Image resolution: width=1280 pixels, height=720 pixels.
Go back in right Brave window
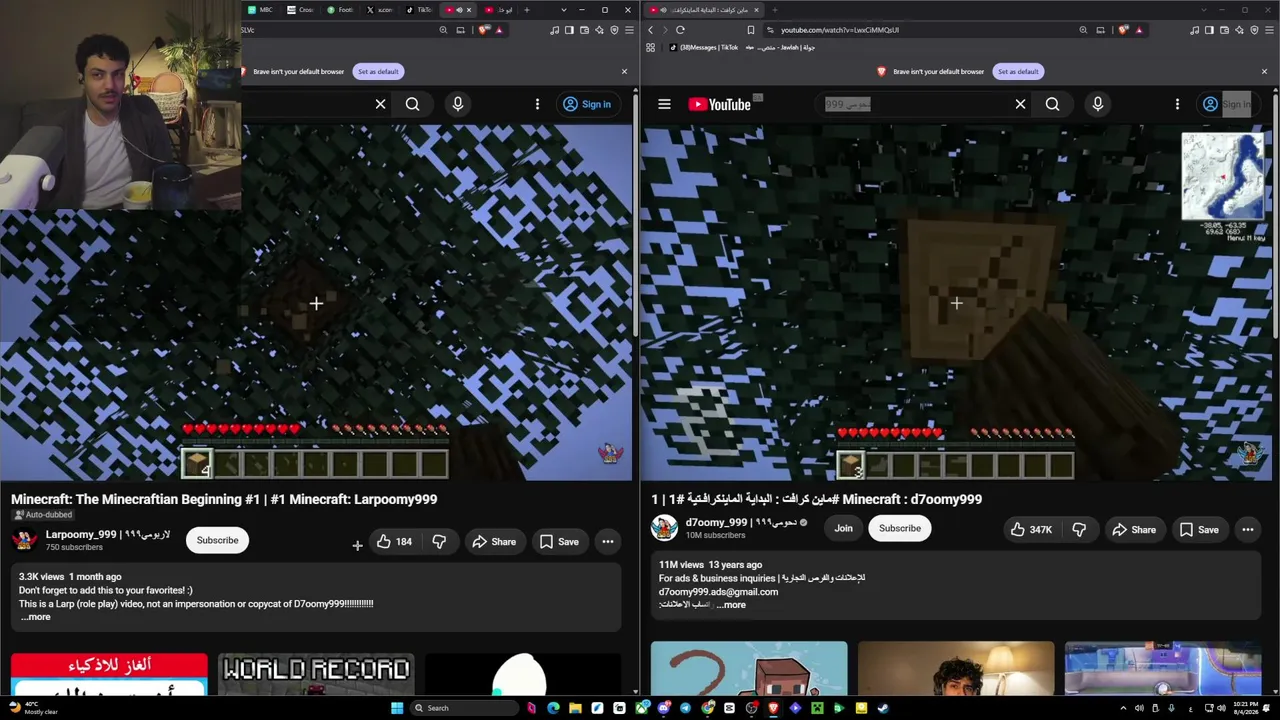650,30
